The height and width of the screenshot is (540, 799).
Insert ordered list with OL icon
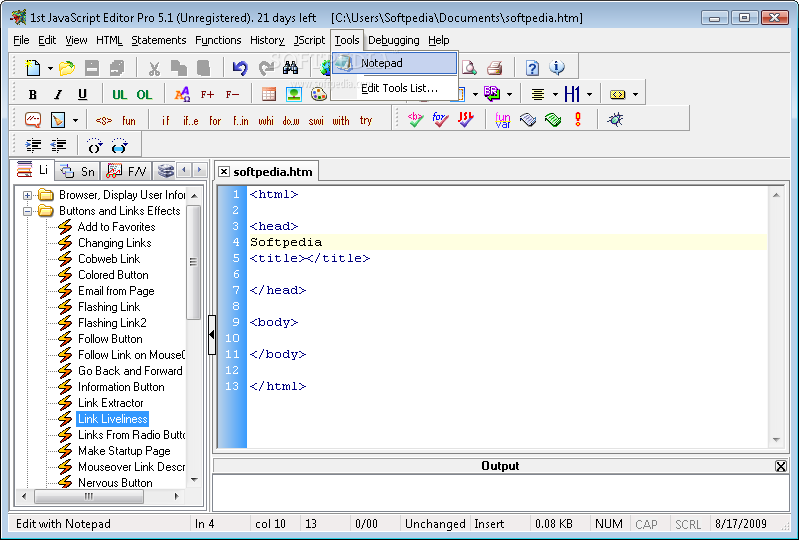point(144,94)
